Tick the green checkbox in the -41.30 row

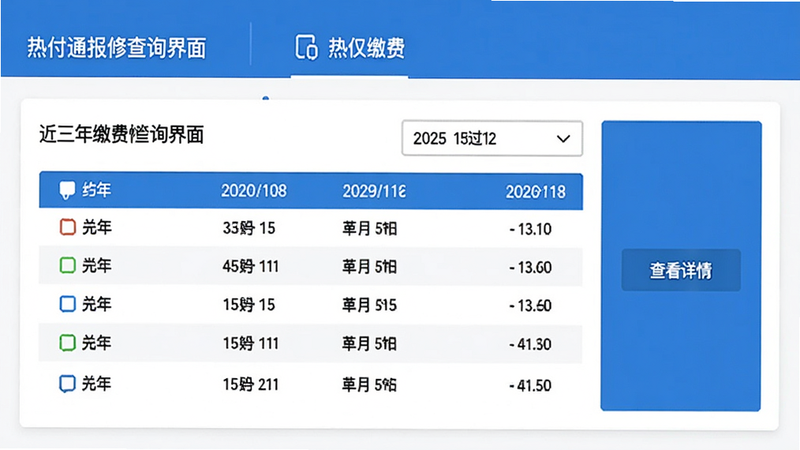pyautogui.click(x=67, y=342)
